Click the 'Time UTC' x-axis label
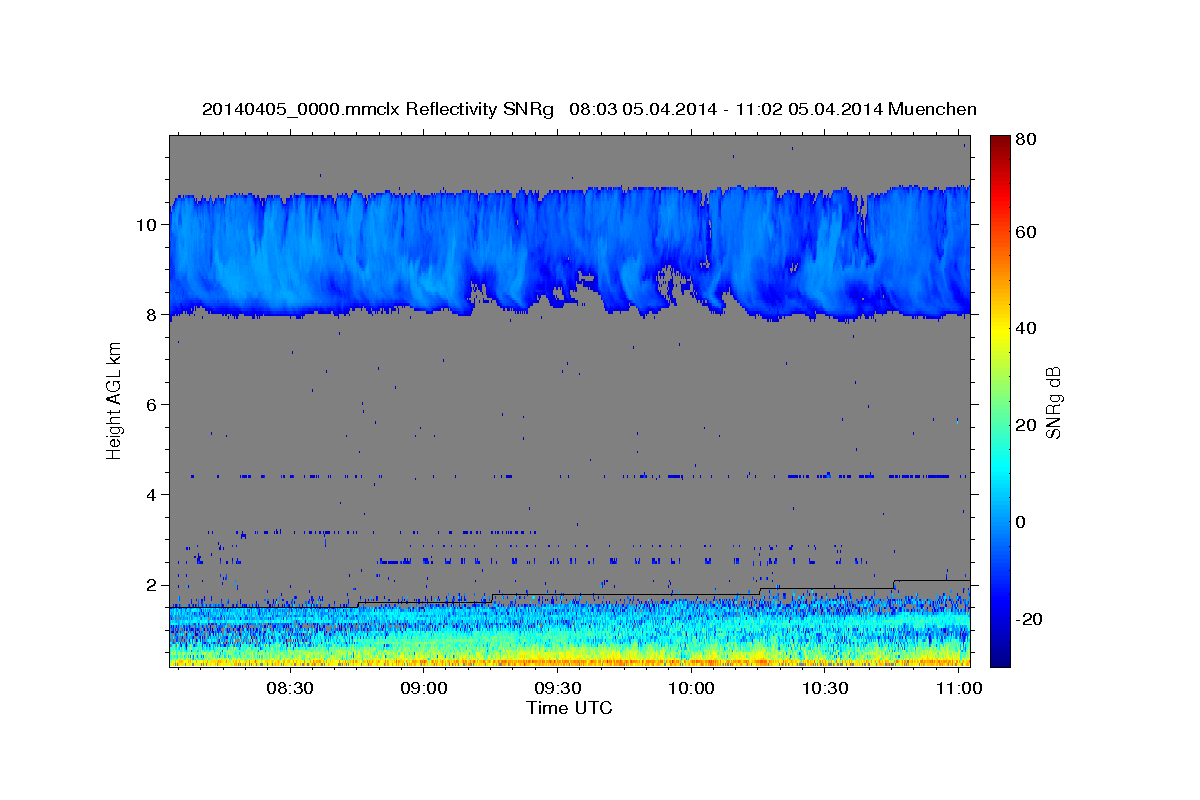This screenshot has width=1200, height=800. tap(569, 708)
